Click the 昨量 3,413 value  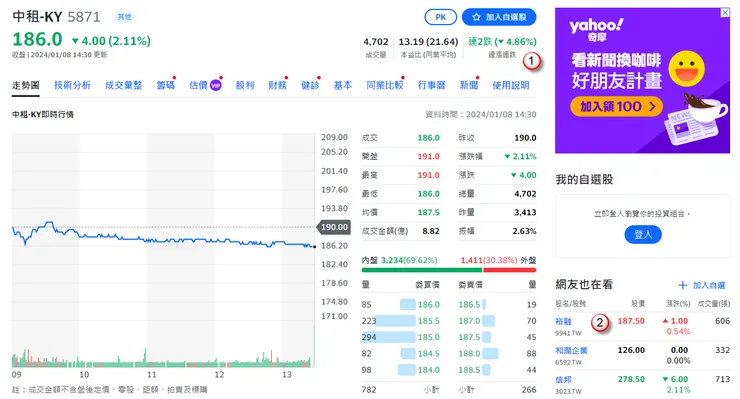[x=525, y=212]
